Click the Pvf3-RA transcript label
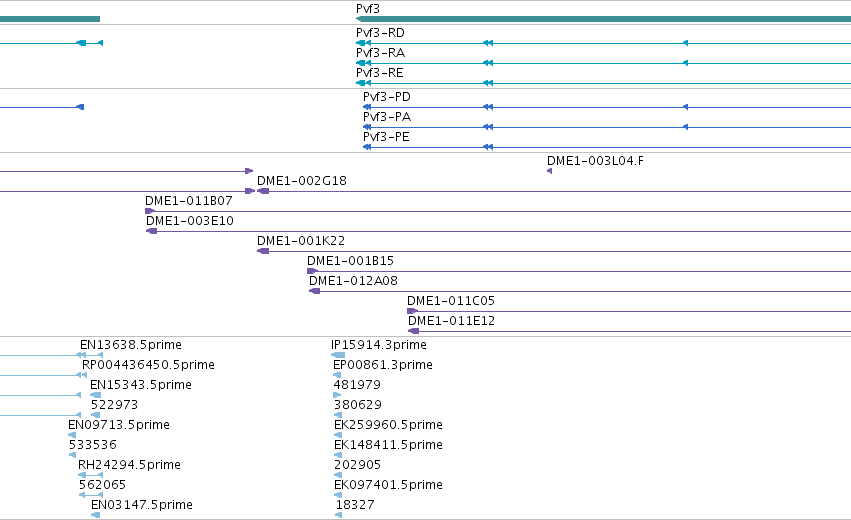 point(380,53)
